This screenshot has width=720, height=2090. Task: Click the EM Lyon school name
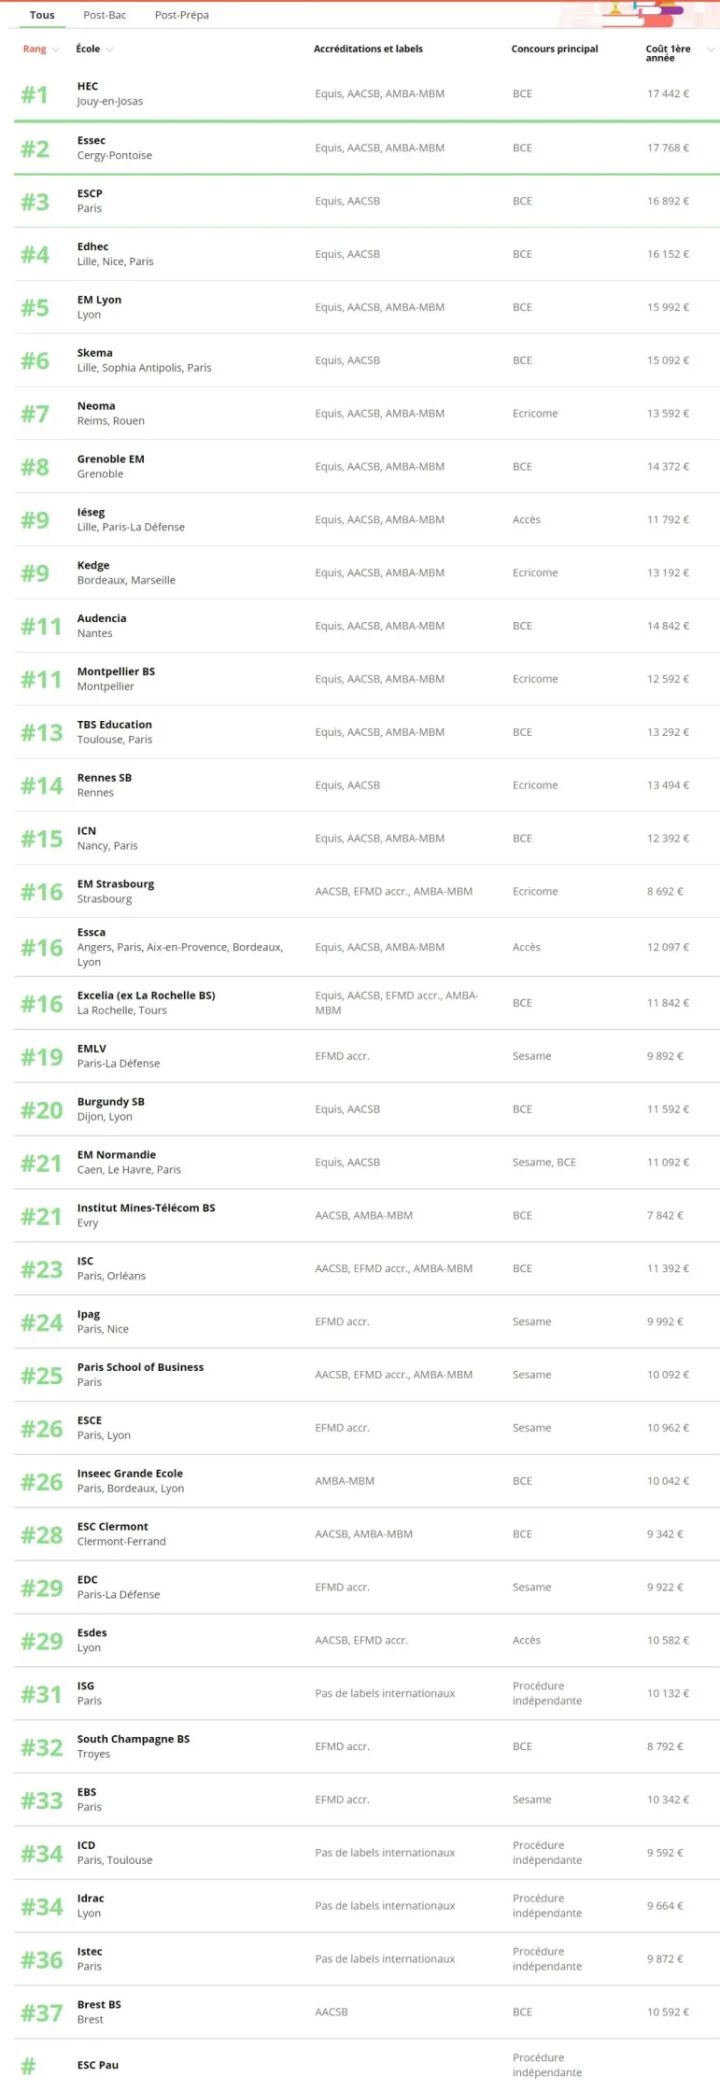[x=99, y=300]
